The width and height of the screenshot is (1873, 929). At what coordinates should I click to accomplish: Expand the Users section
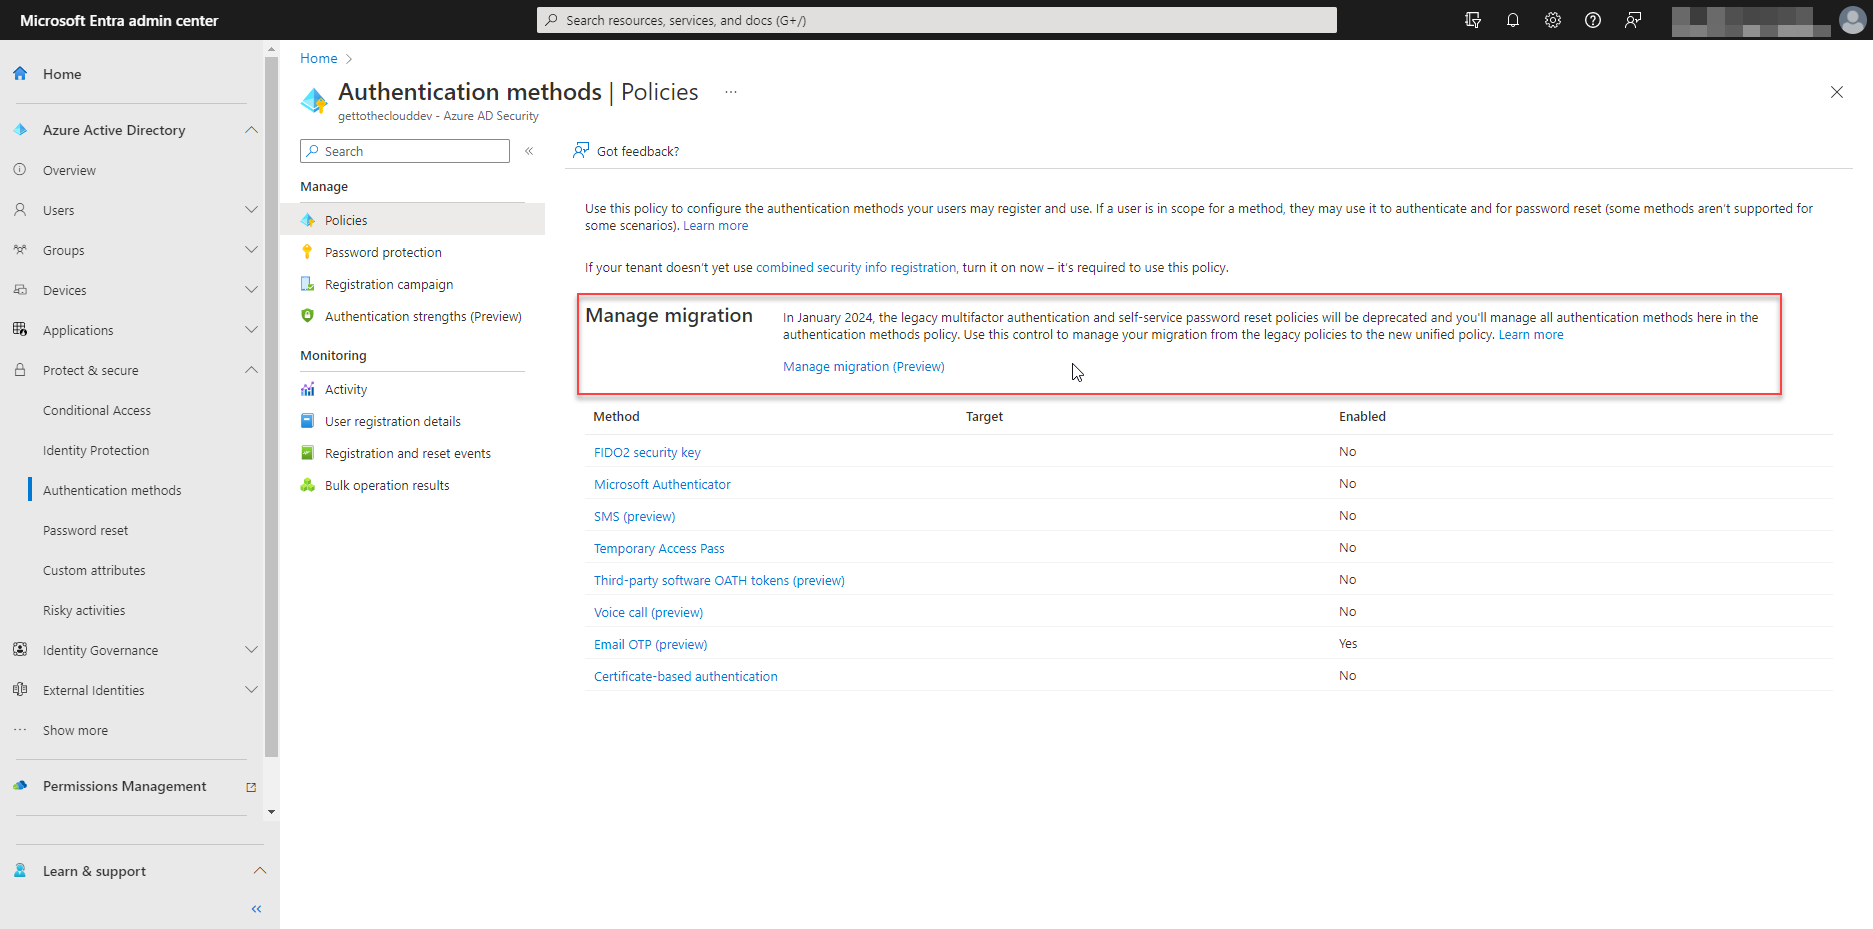point(251,210)
